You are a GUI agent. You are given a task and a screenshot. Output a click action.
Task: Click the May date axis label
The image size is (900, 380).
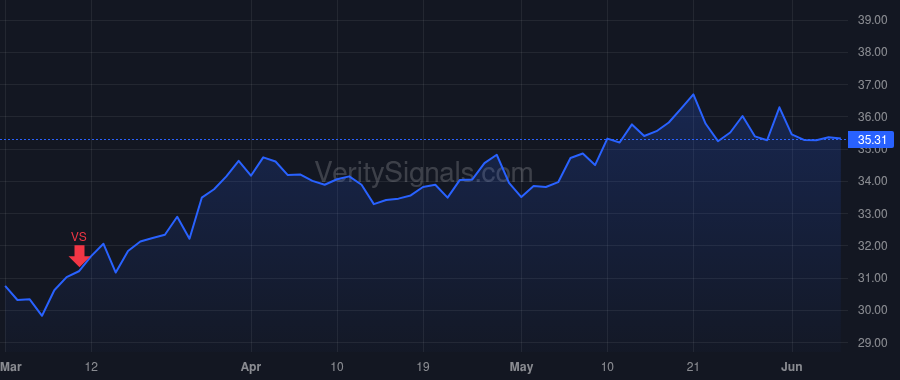pyautogui.click(x=521, y=366)
